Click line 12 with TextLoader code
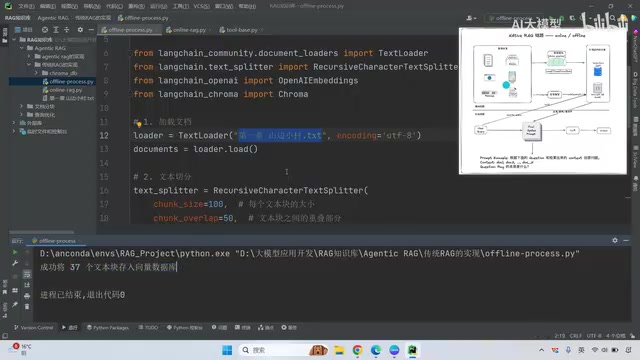 click(277, 135)
